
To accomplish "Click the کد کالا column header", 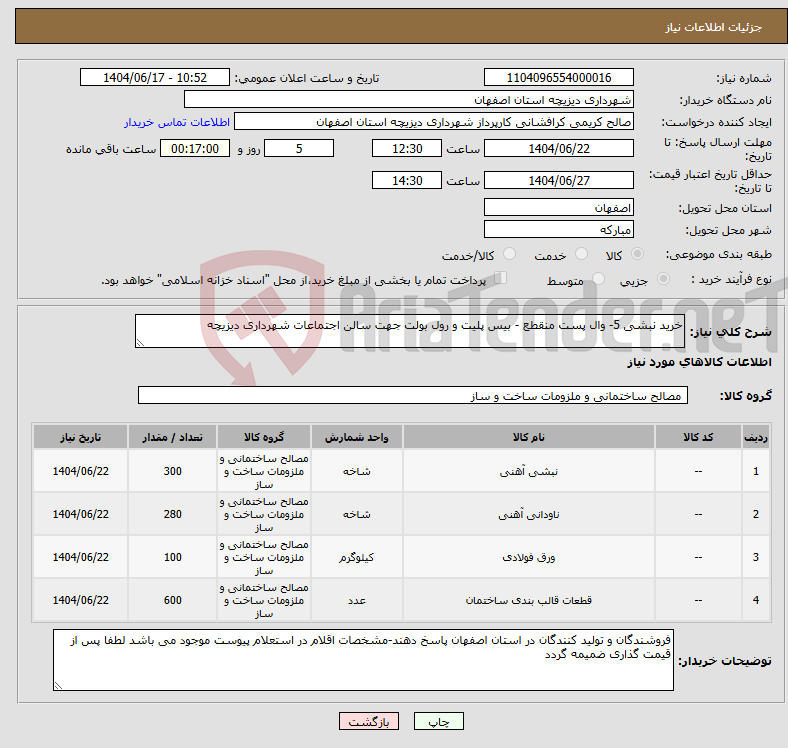I will pyautogui.click(x=698, y=437).
